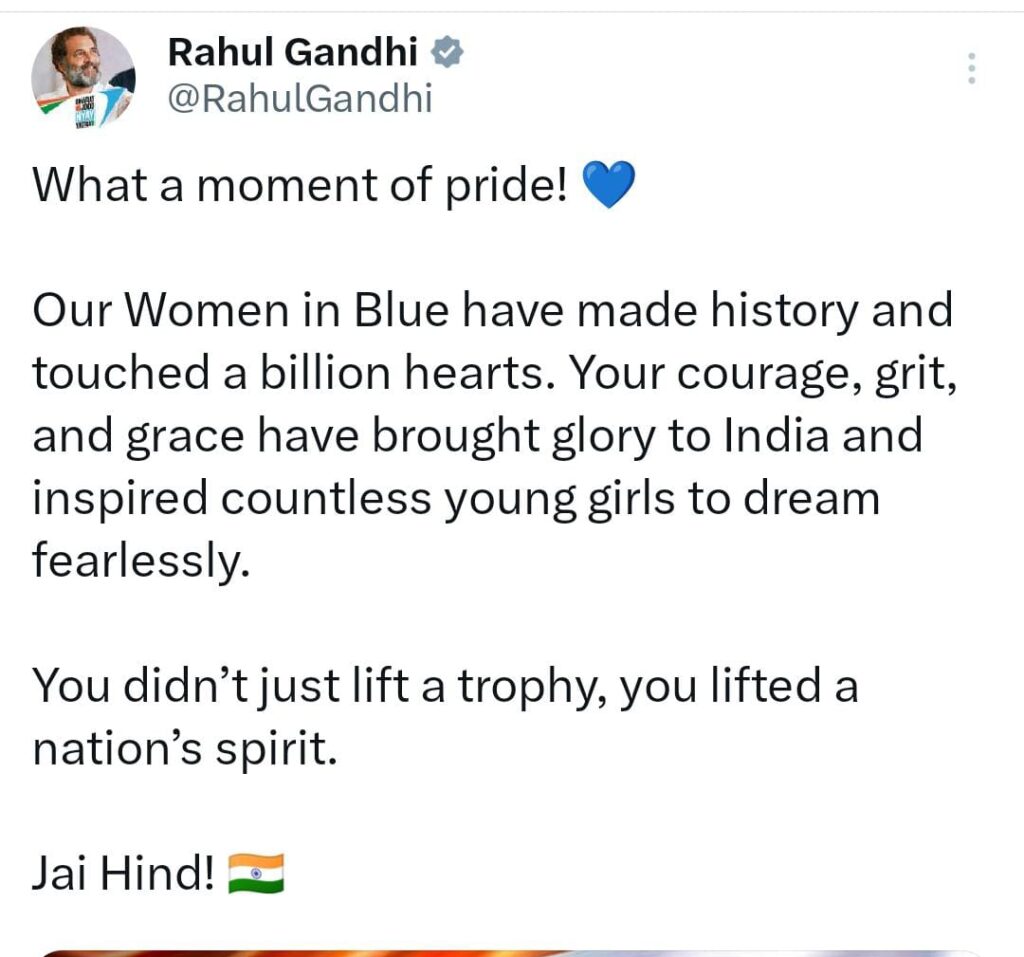Open the Rahul Gandhi display name link

[x=292, y=52]
